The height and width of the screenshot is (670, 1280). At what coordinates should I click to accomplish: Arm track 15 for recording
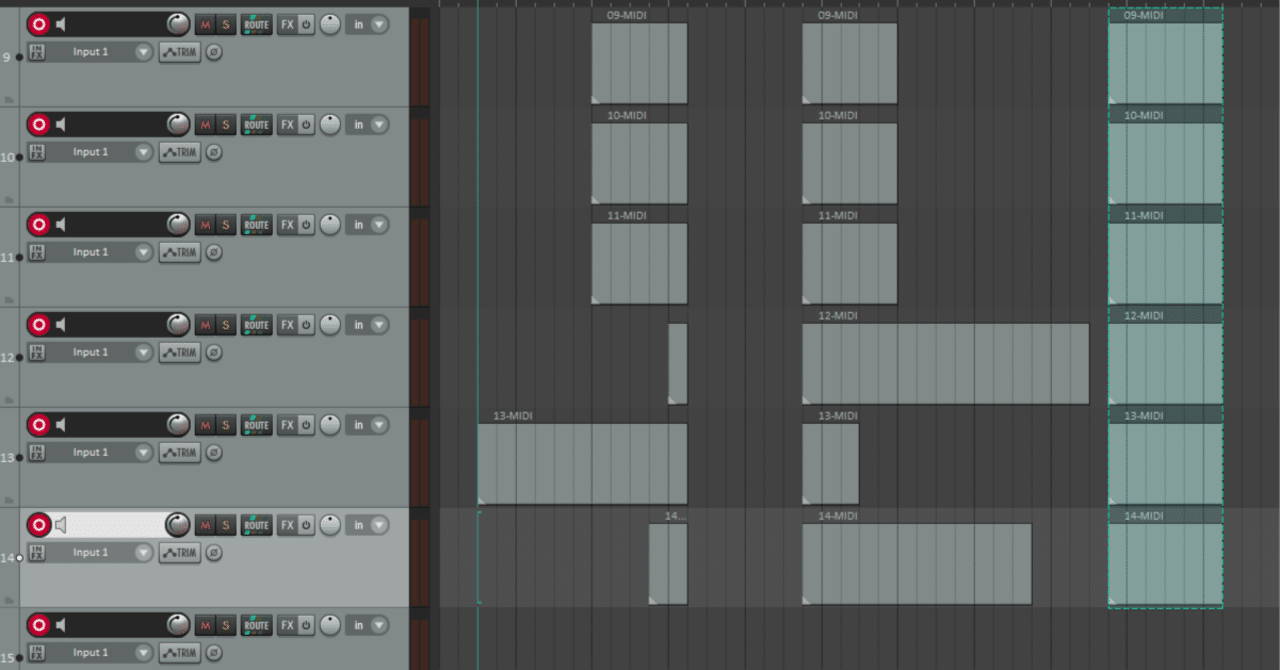click(x=38, y=624)
